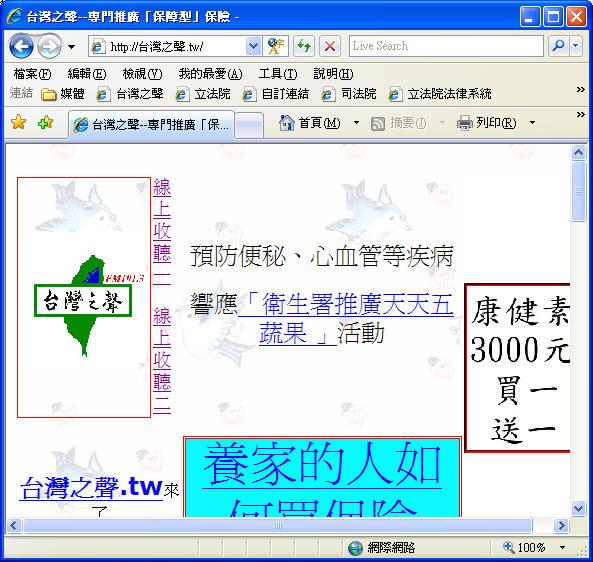Click in the Live Search input field
The height and width of the screenshot is (562, 593).
[x=446, y=46]
